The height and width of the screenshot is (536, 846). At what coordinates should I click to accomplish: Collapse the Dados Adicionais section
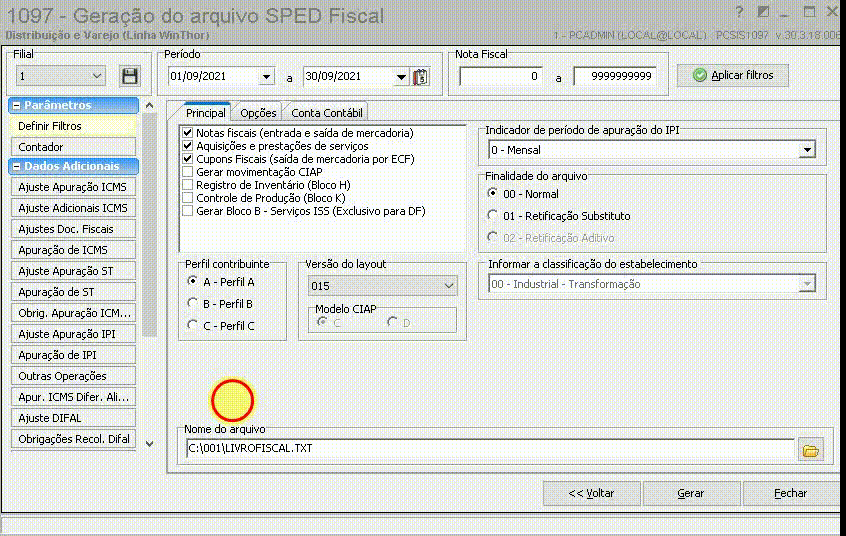[x=17, y=166]
